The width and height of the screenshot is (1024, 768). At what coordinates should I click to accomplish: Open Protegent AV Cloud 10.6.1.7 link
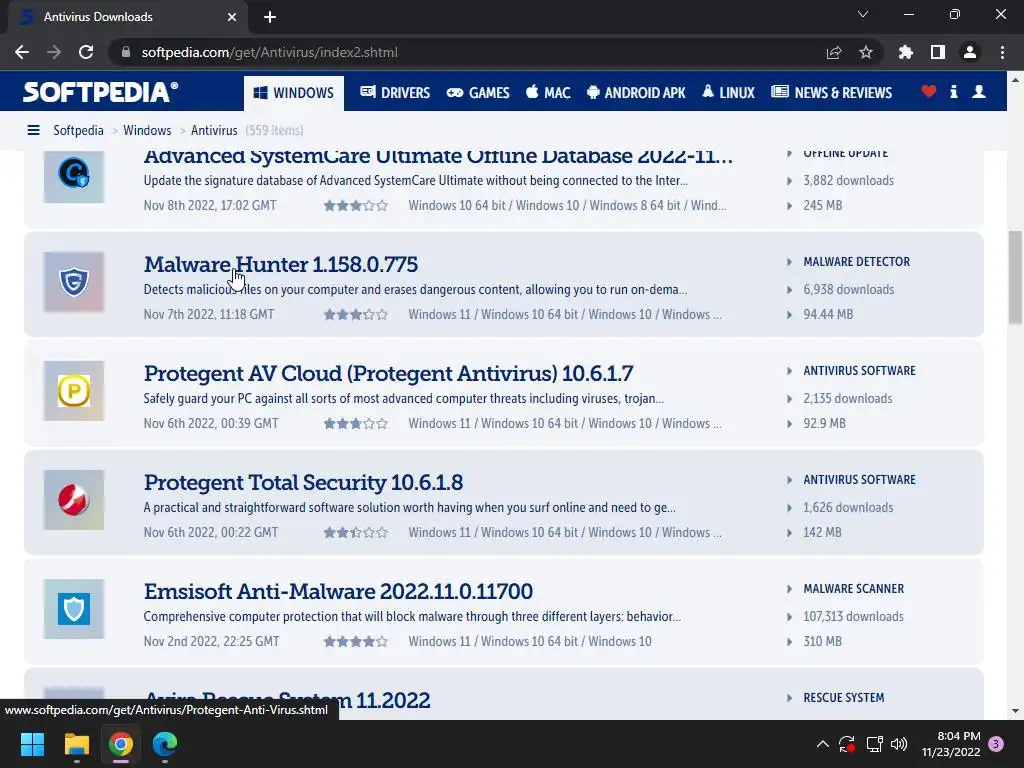click(389, 374)
